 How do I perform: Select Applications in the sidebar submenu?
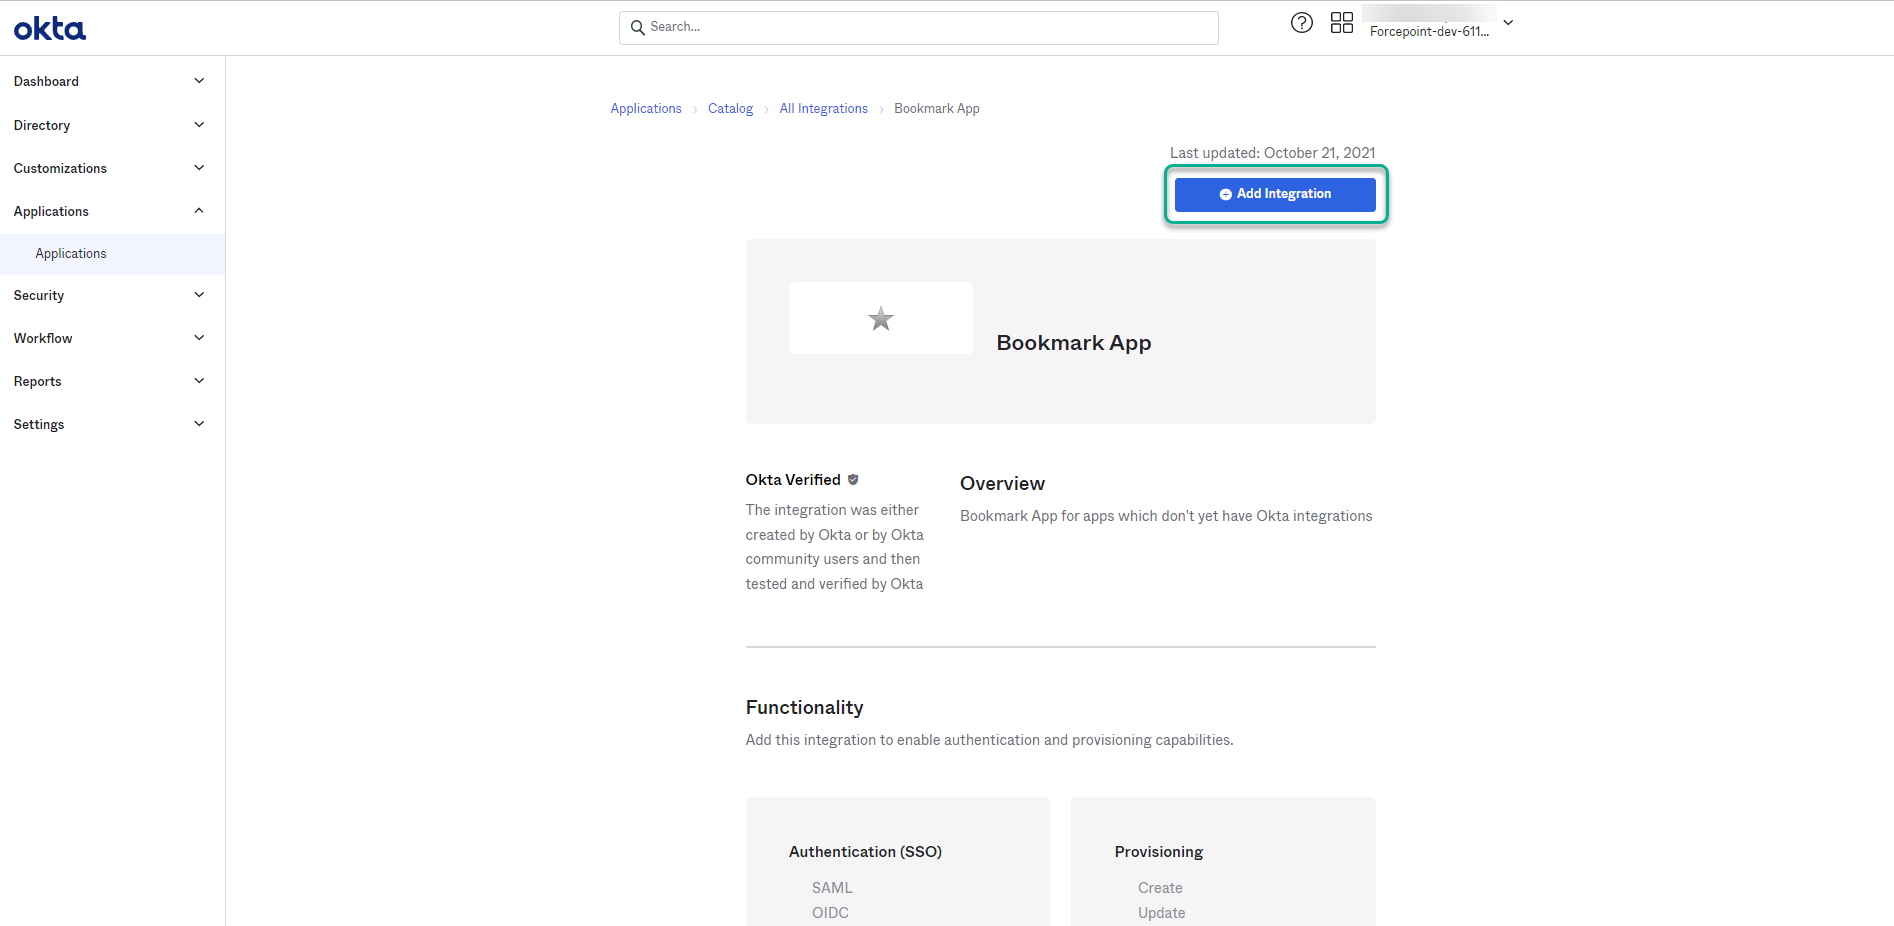(x=71, y=253)
